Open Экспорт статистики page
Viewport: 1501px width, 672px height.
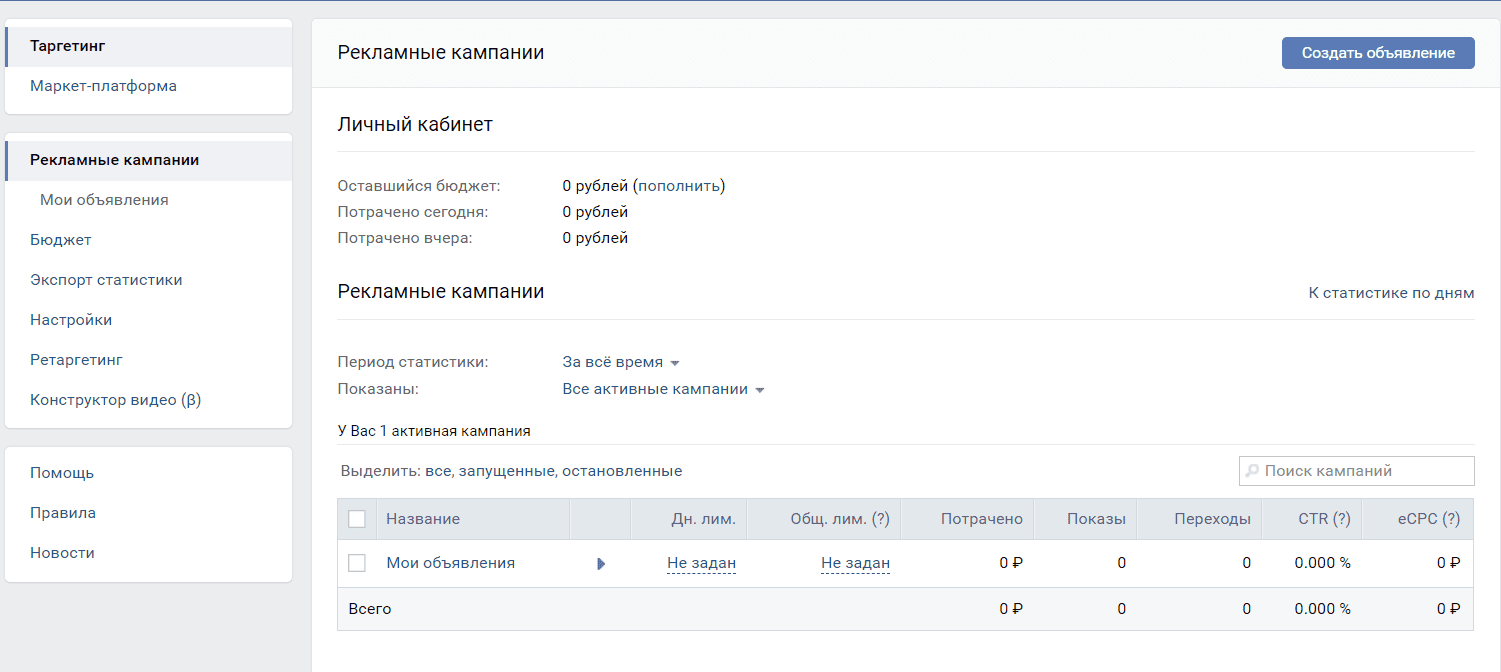(106, 280)
